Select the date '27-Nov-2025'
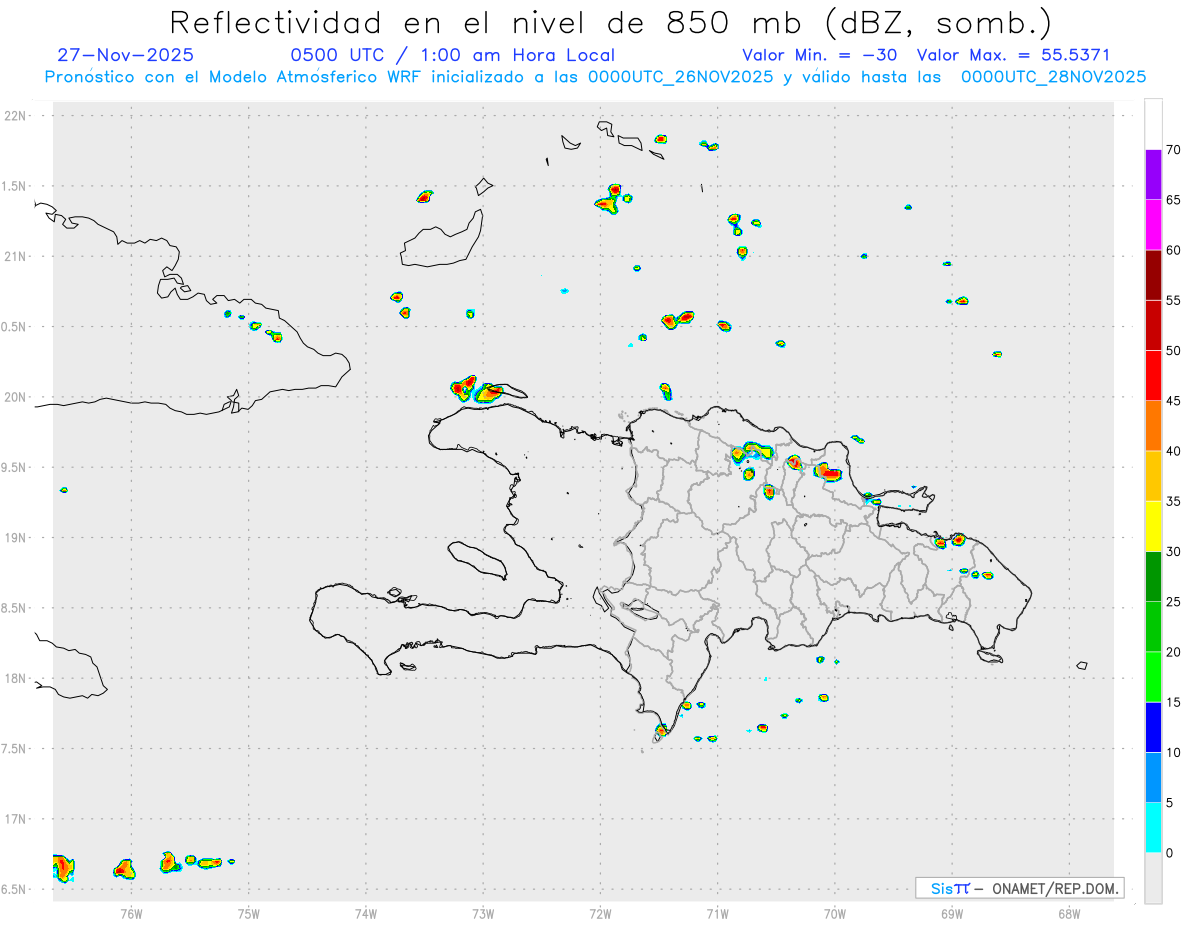The image size is (1200, 927). [126, 55]
